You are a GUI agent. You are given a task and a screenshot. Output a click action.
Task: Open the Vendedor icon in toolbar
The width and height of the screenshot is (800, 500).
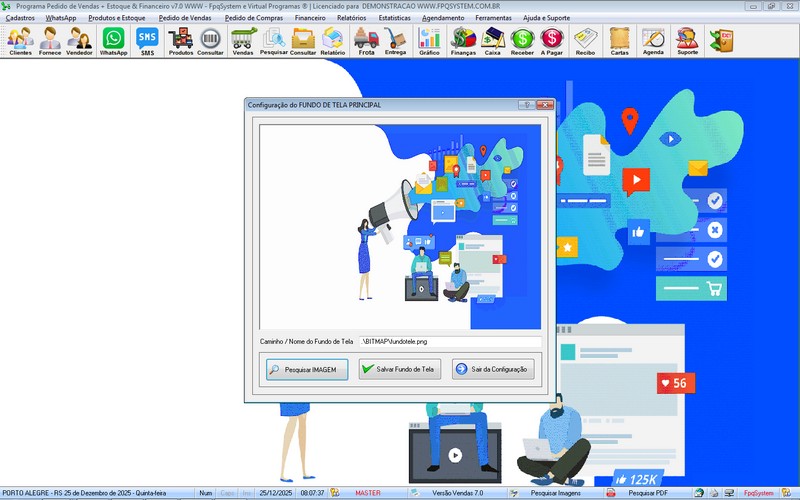80,41
